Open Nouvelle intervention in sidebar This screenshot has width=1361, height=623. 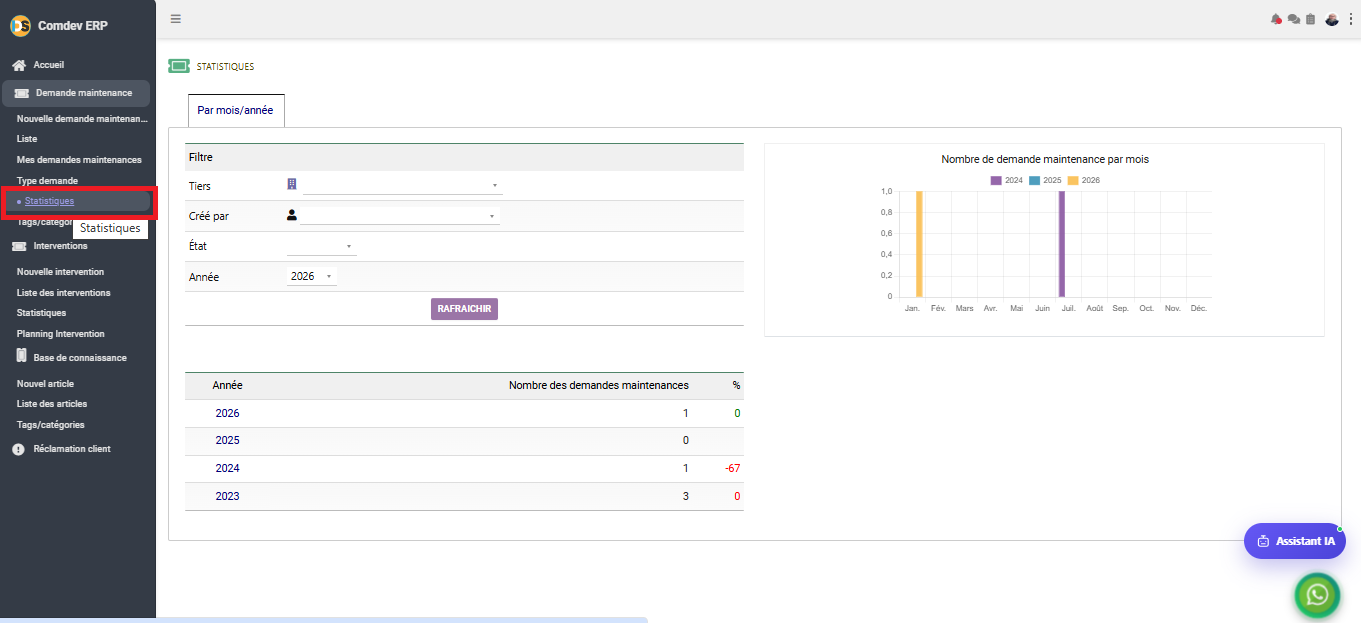tap(60, 272)
